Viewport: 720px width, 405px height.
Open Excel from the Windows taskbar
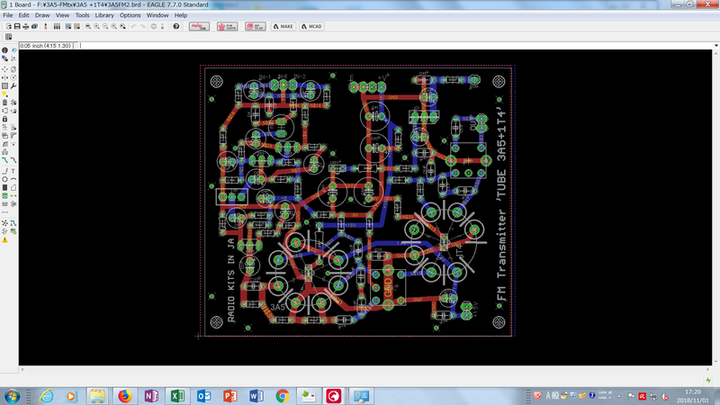pos(177,395)
